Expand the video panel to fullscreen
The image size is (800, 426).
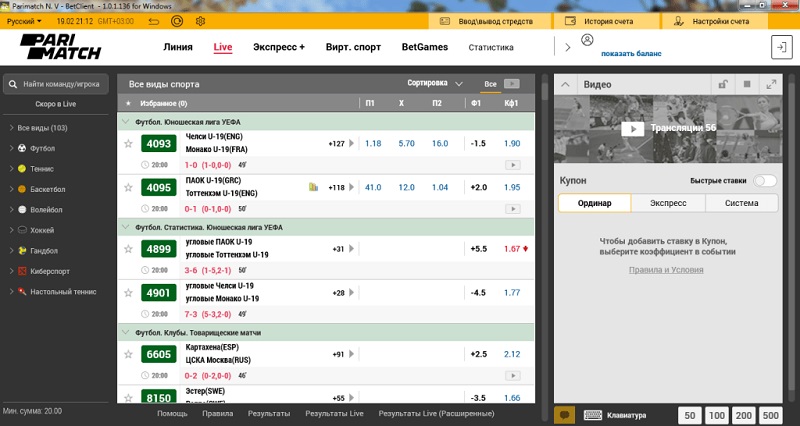click(770, 85)
